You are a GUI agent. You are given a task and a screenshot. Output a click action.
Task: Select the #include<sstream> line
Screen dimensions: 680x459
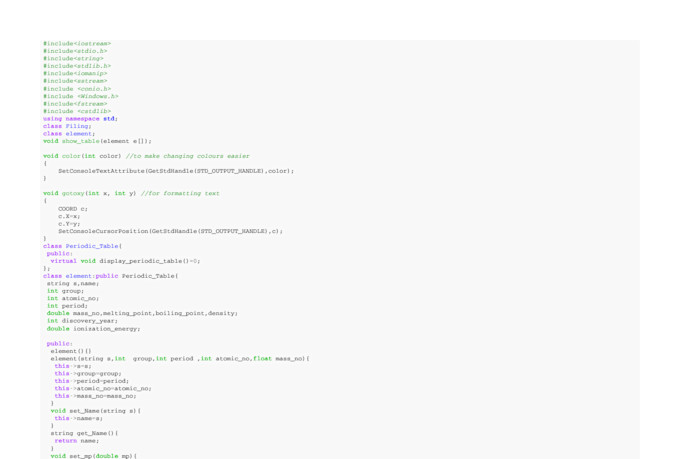coord(75,81)
